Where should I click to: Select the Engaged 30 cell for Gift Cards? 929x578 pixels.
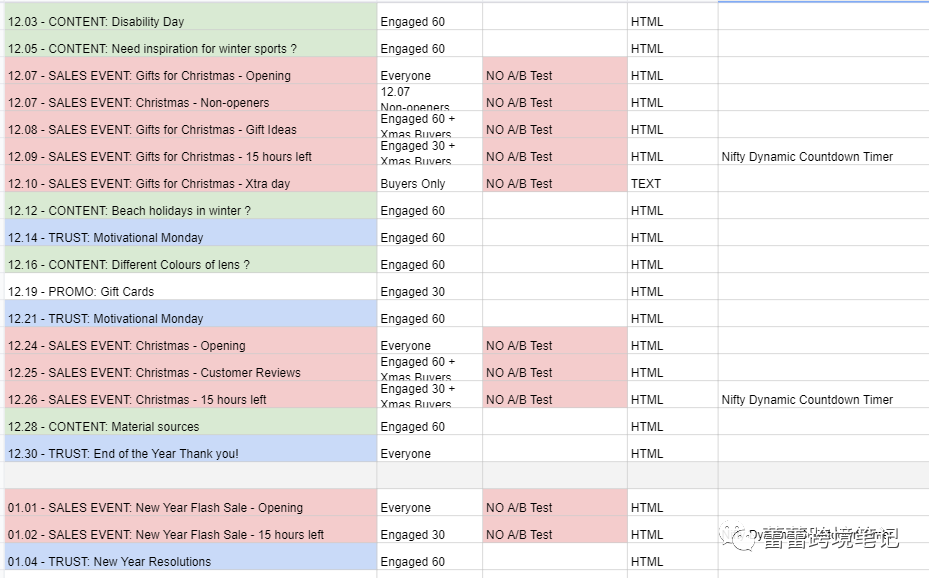[x=430, y=287]
